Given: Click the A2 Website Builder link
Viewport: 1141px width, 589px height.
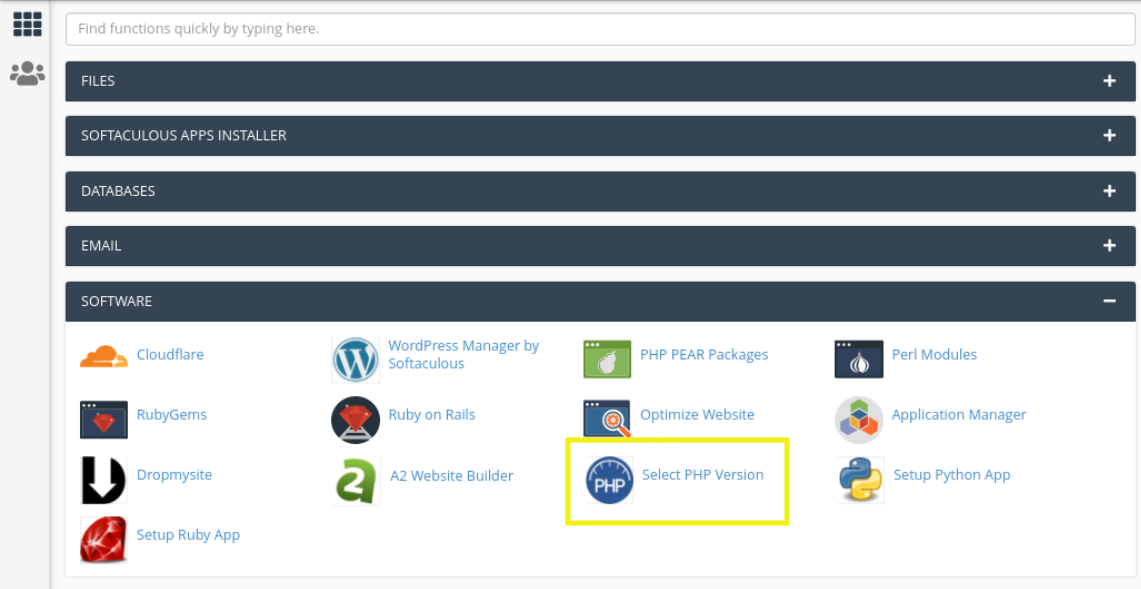Looking at the screenshot, I should [451, 476].
